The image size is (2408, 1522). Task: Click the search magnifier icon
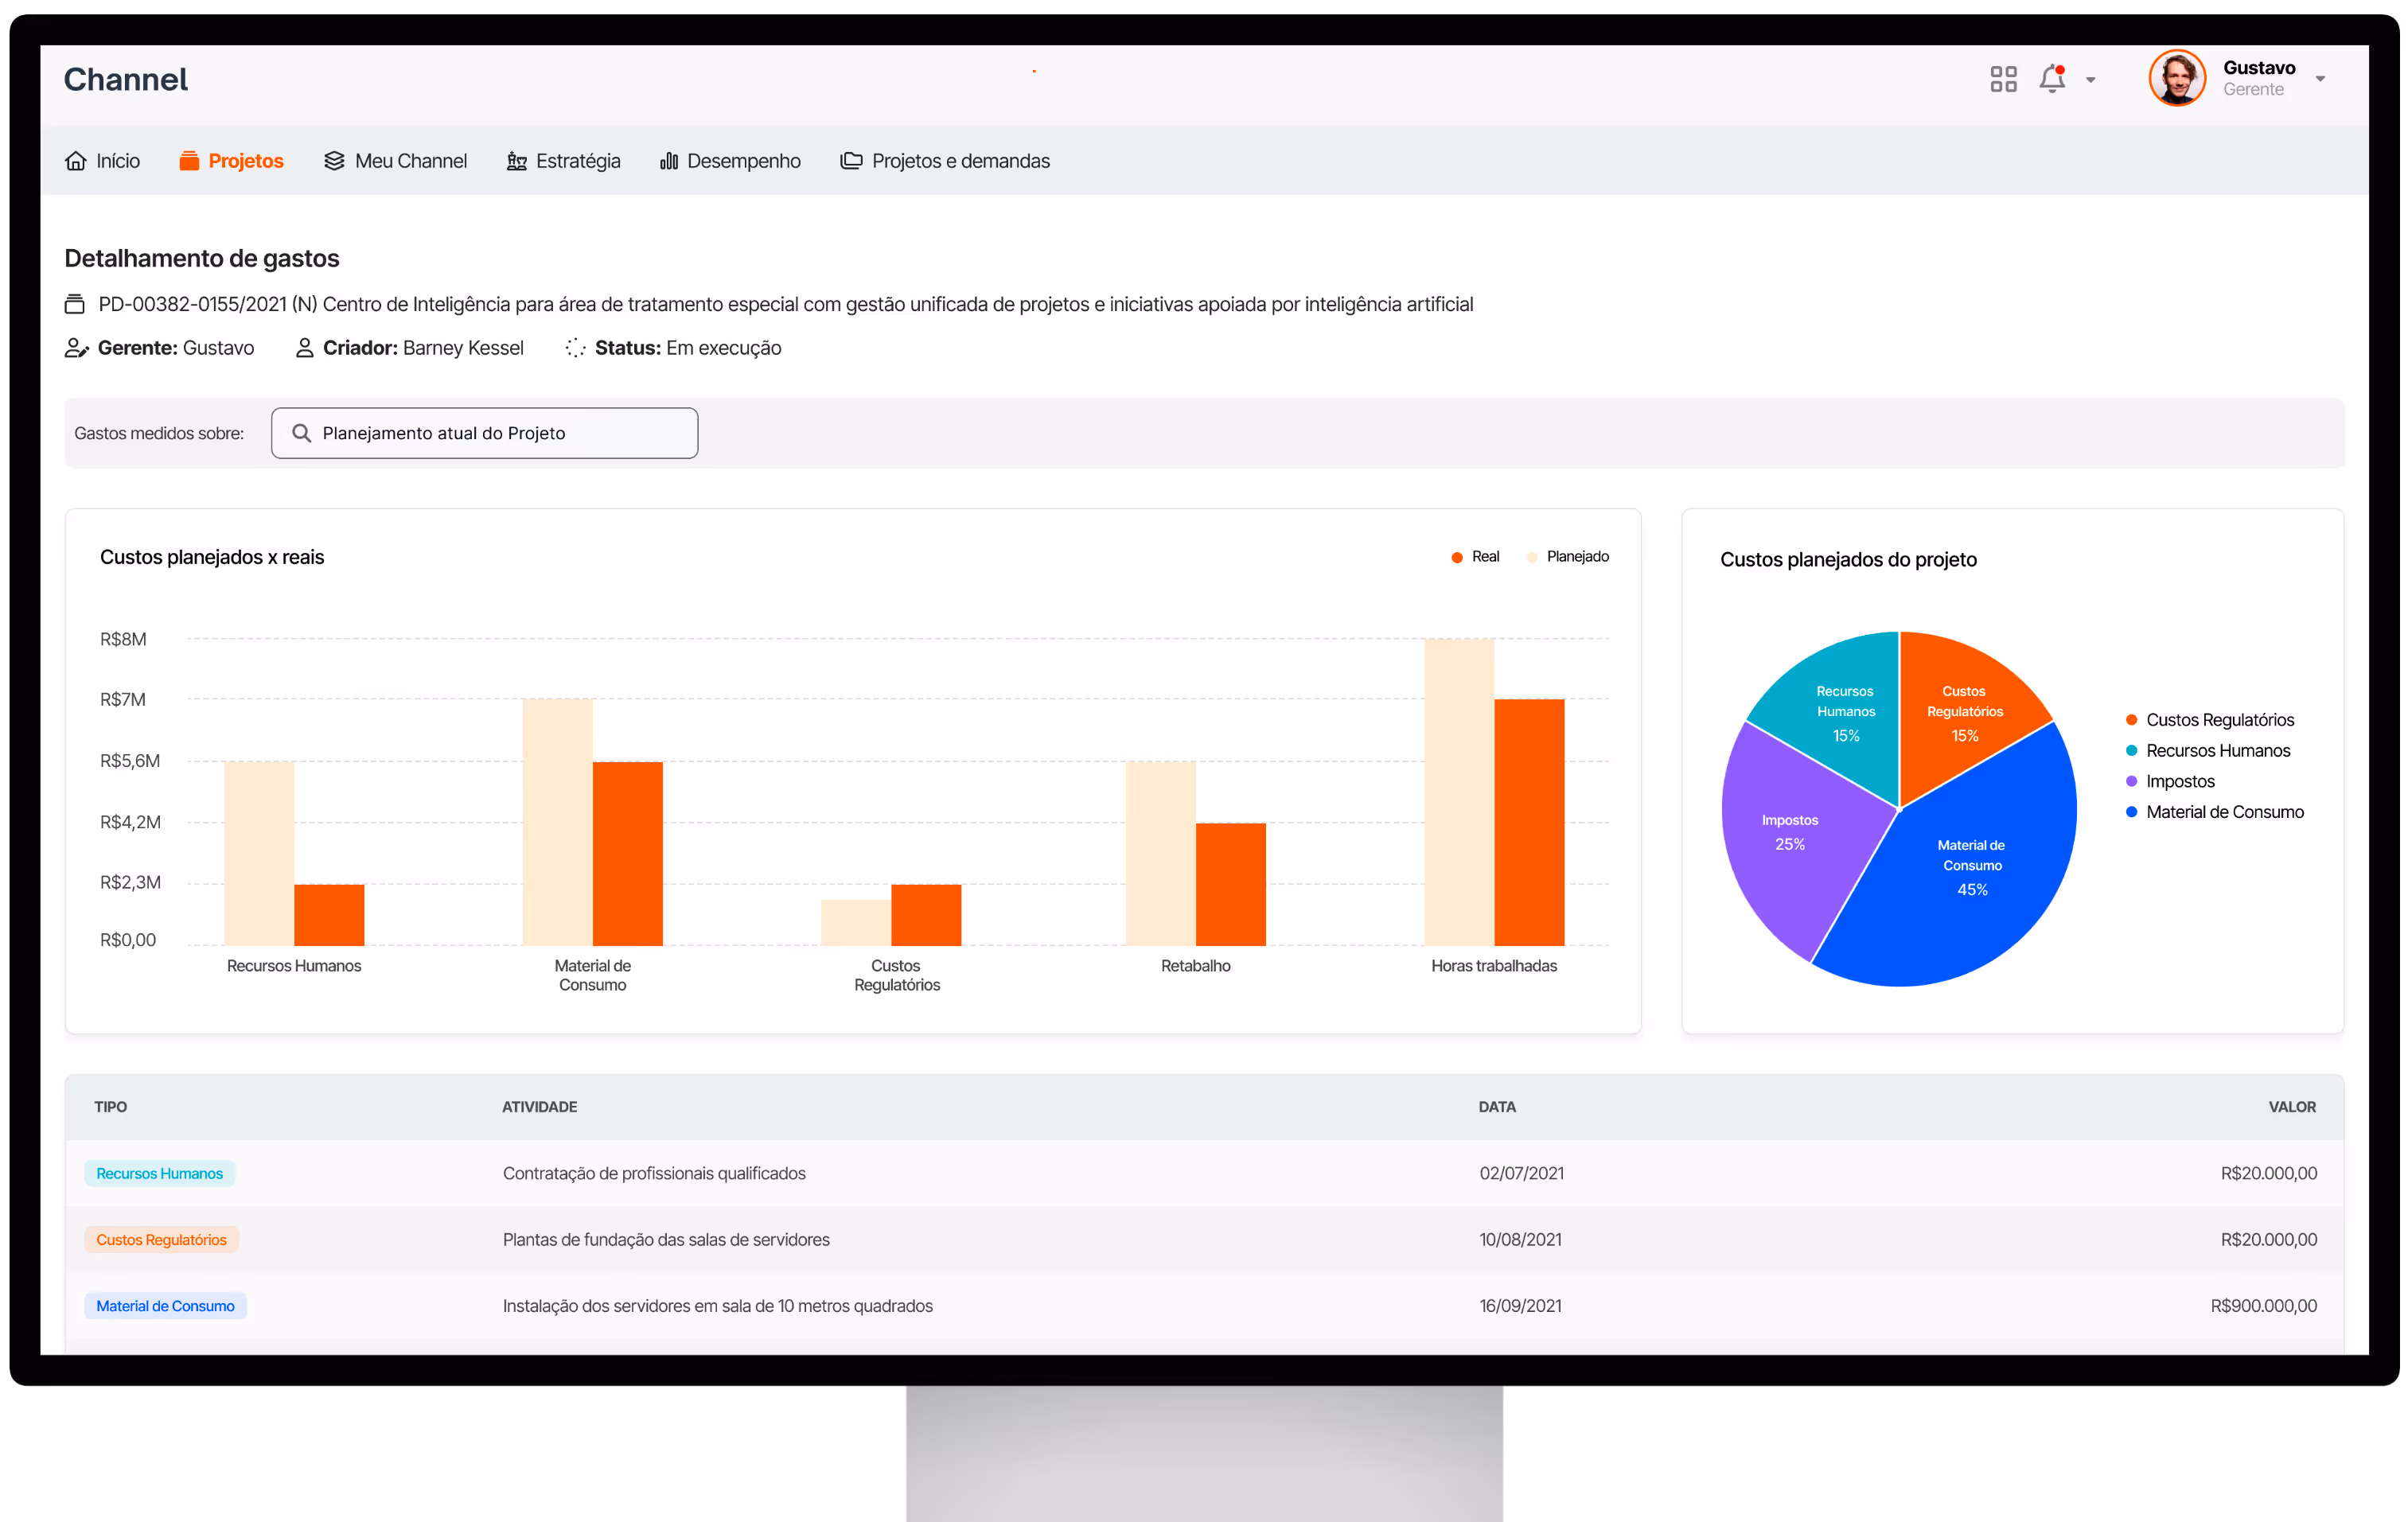301,433
